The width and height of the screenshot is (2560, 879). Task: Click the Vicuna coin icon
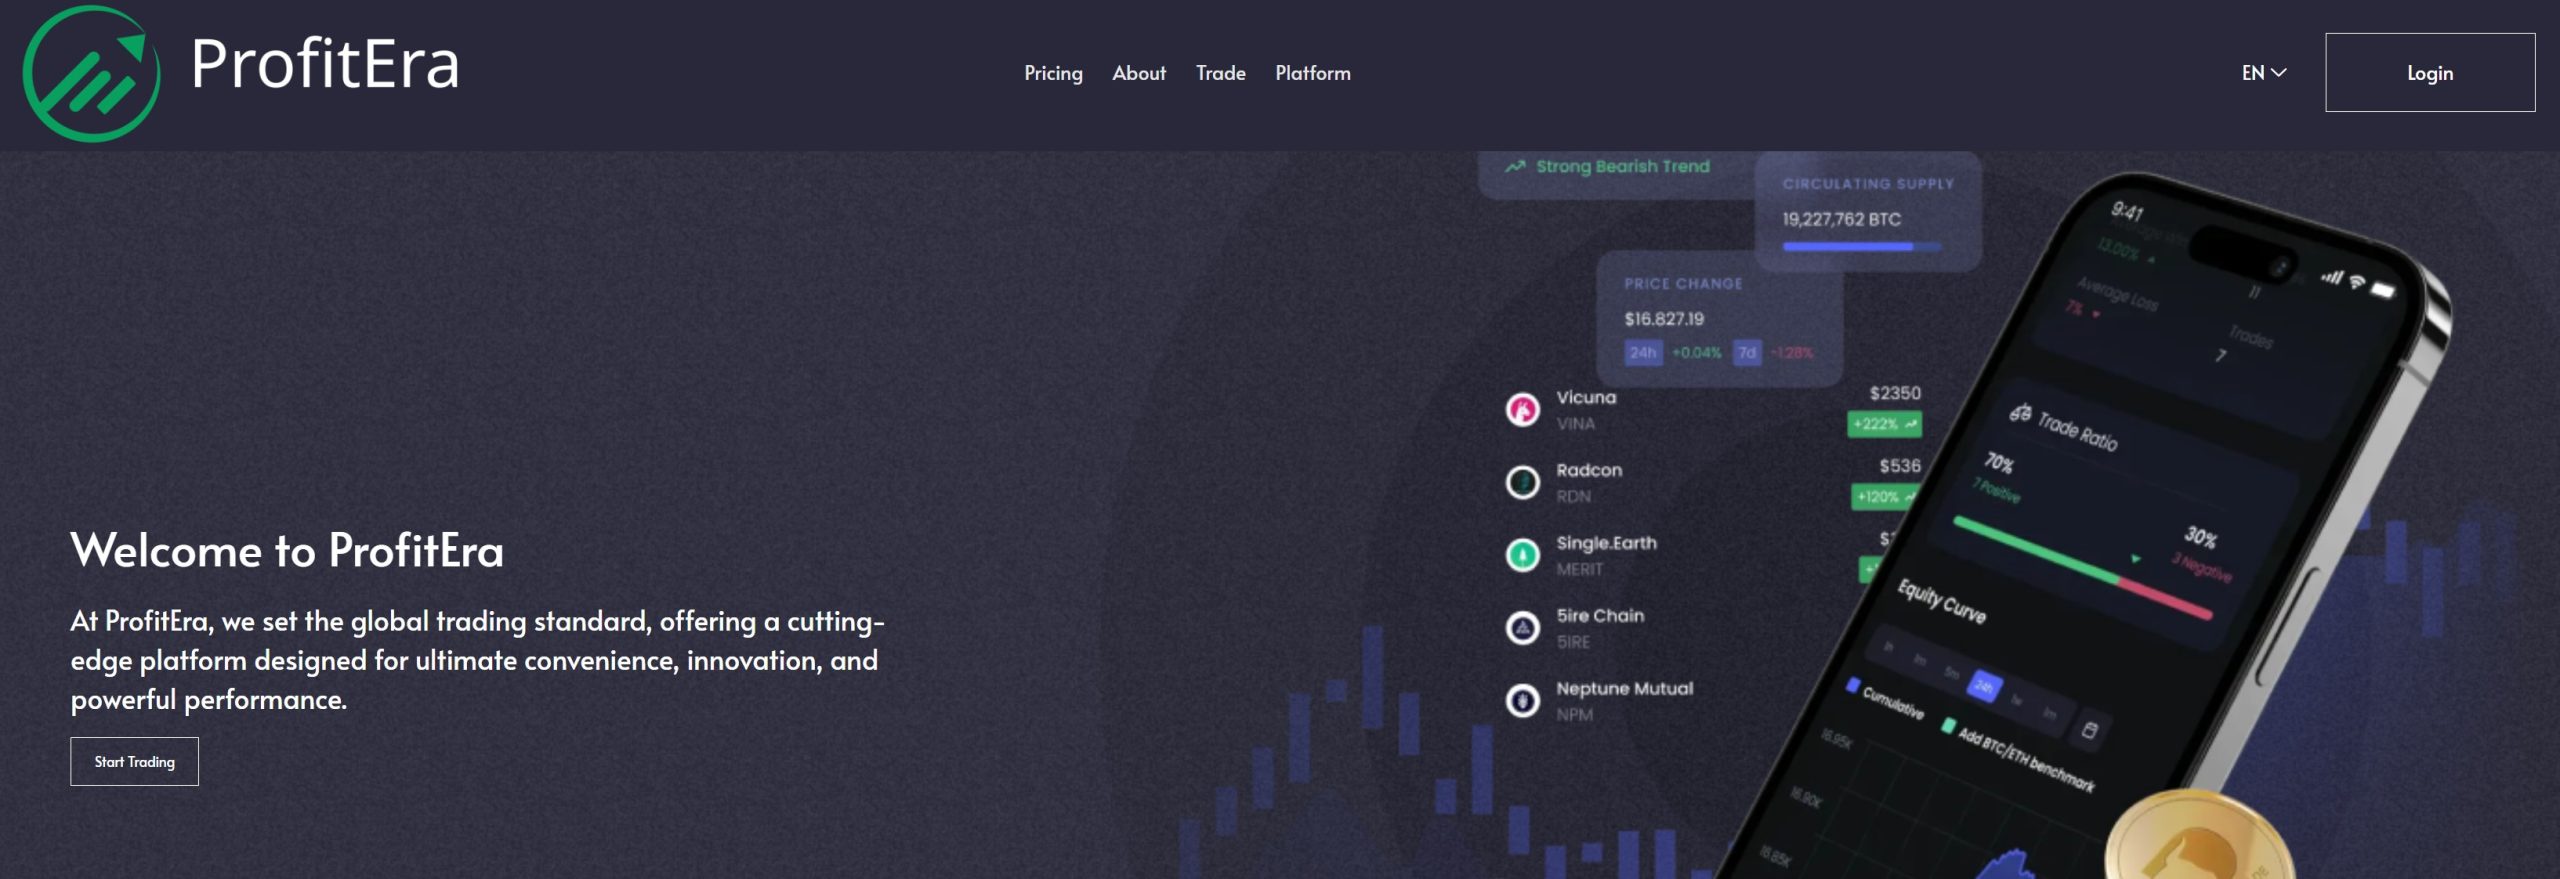[x=1522, y=410]
